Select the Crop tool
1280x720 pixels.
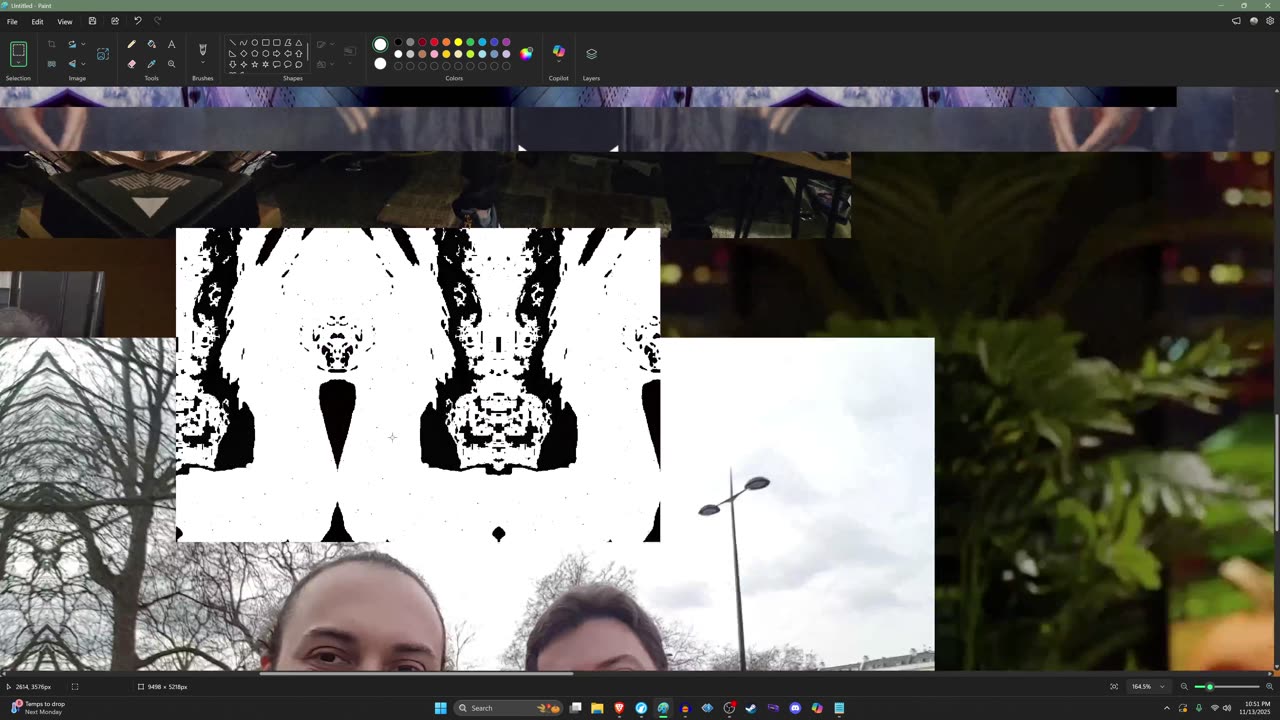[x=51, y=44]
